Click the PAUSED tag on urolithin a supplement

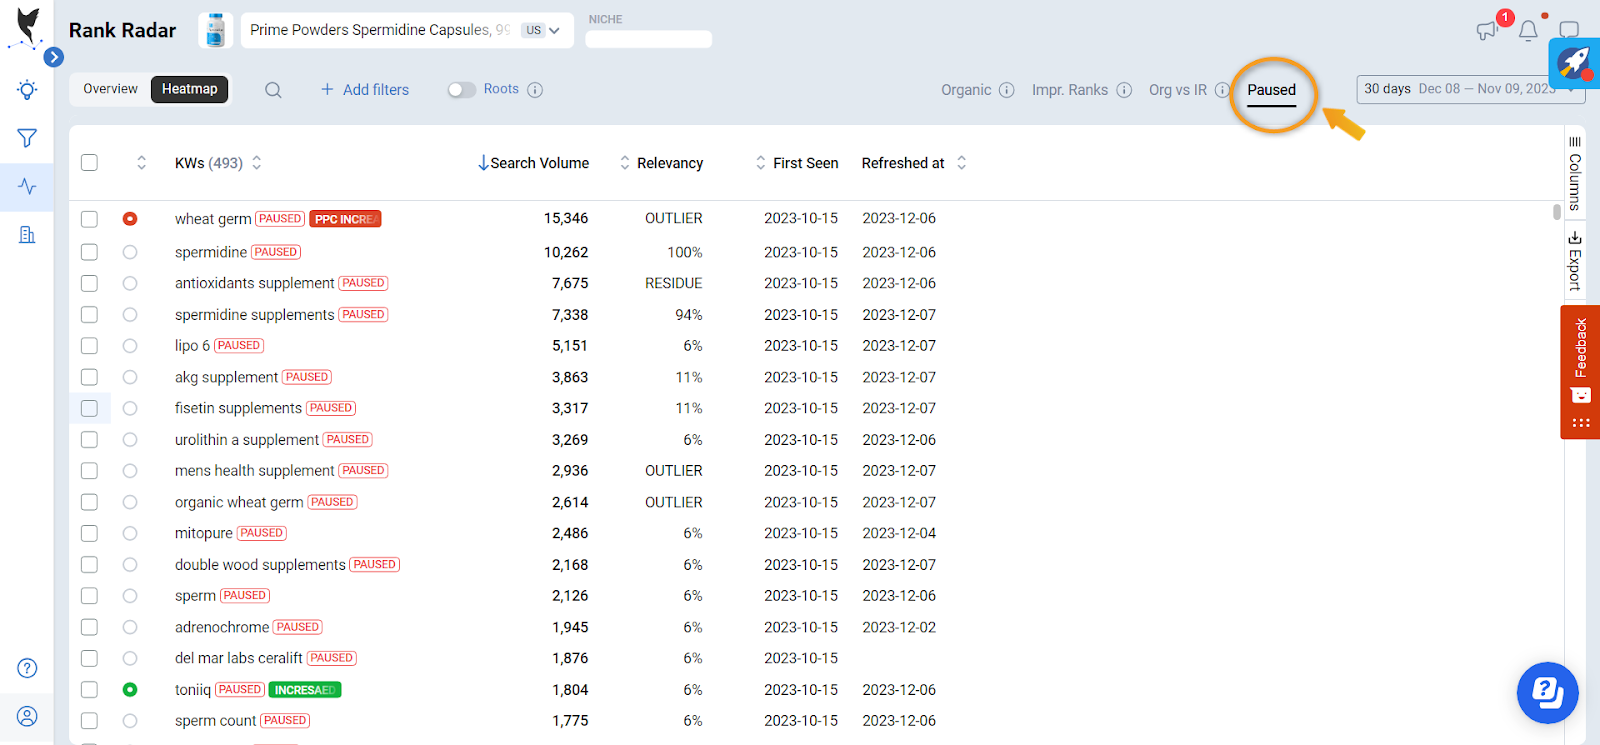tap(348, 440)
